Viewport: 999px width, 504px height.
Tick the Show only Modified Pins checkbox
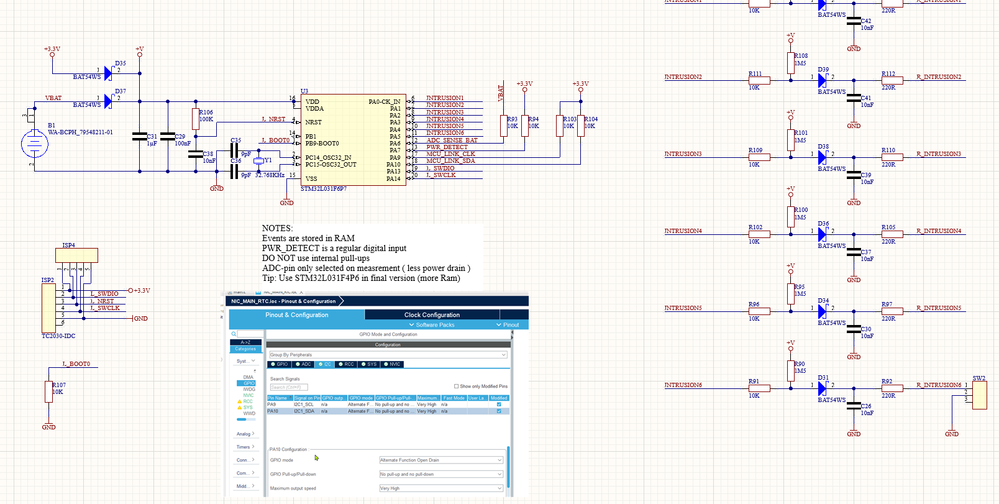(456, 386)
